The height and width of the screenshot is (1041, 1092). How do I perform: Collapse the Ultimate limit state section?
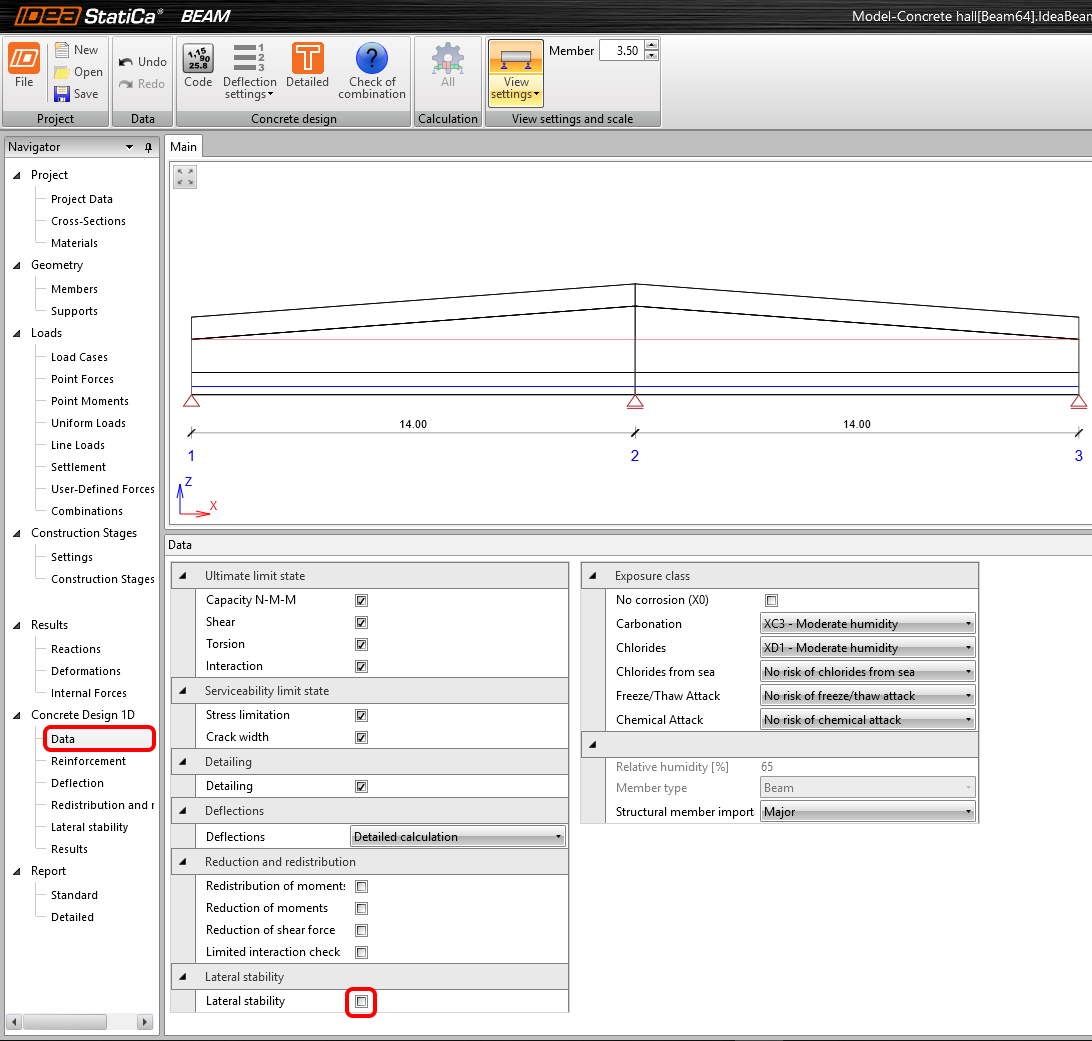pos(182,576)
